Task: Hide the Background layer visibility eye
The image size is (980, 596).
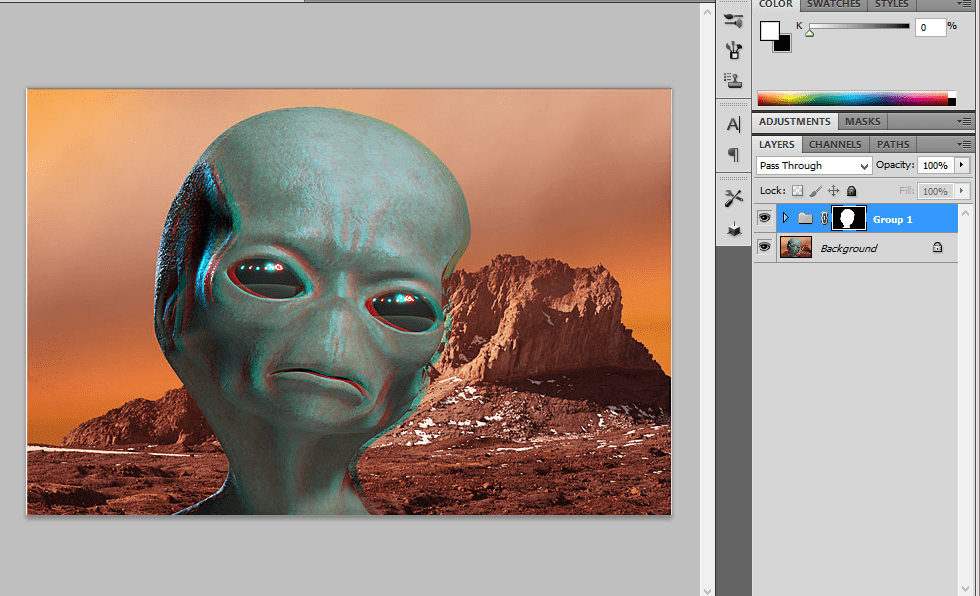Action: click(764, 247)
